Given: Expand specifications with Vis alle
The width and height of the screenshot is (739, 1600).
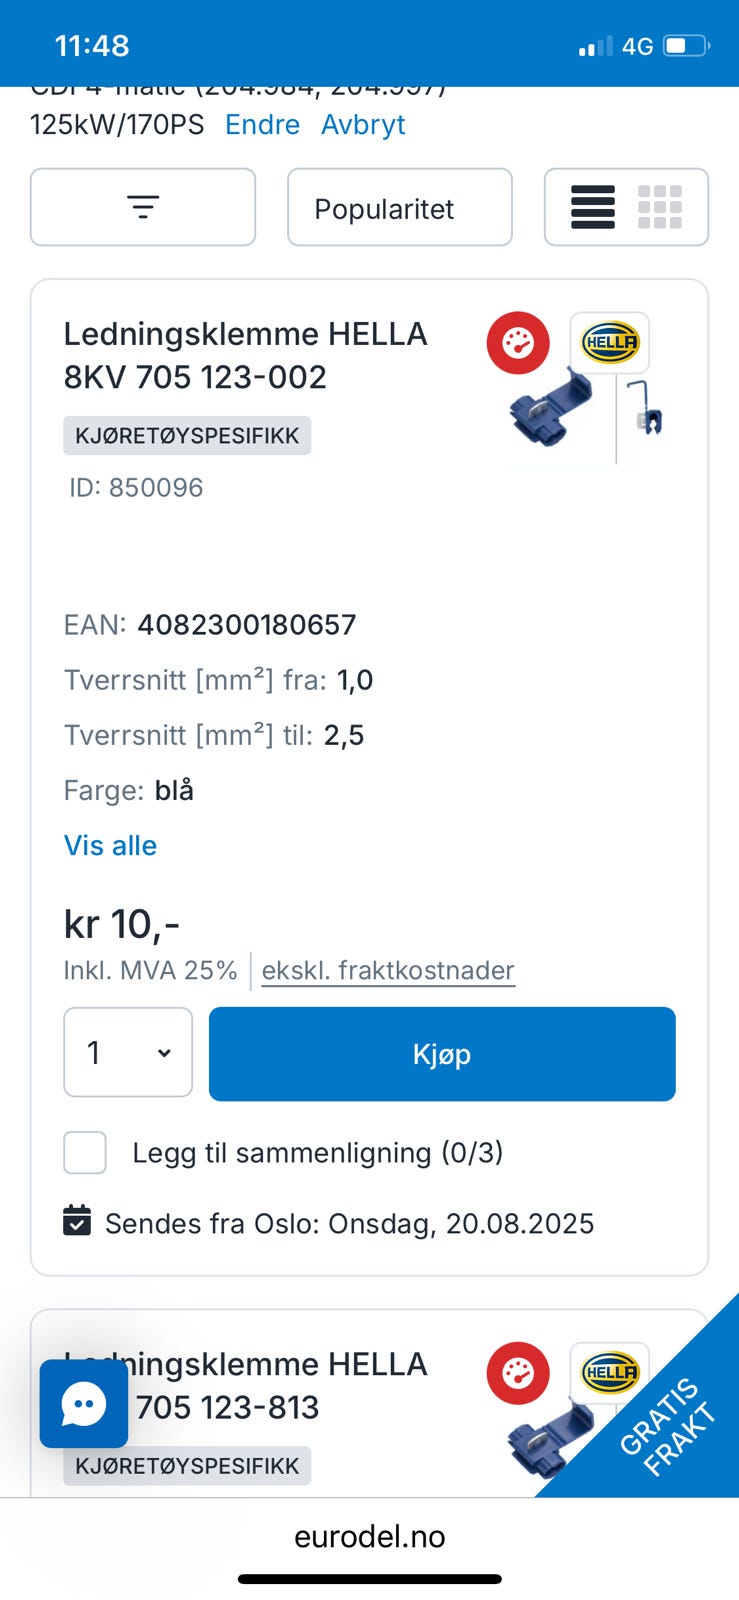Looking at the screenshot, I should 110,846.
